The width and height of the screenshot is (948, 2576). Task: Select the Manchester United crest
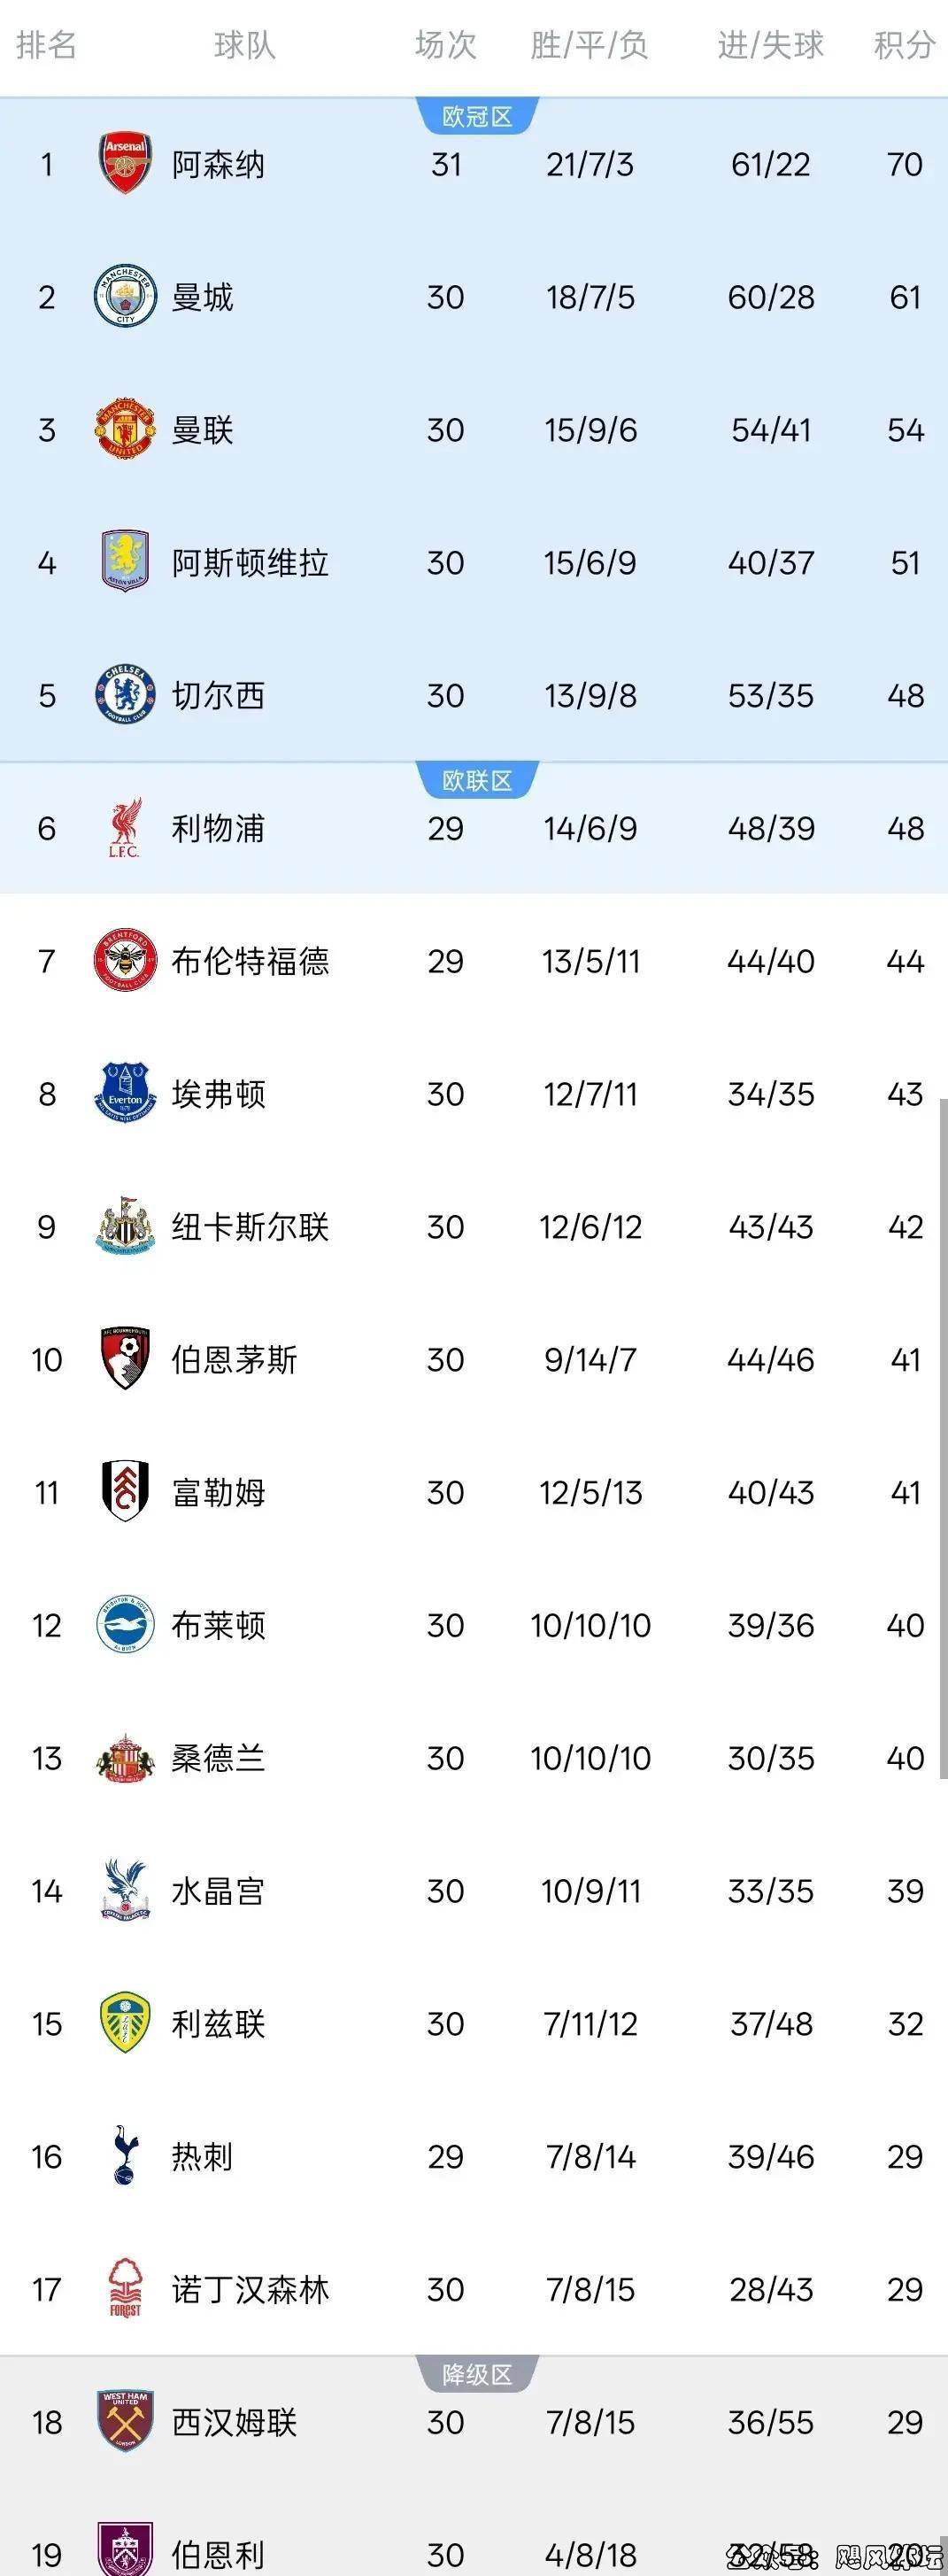[125, 430]
